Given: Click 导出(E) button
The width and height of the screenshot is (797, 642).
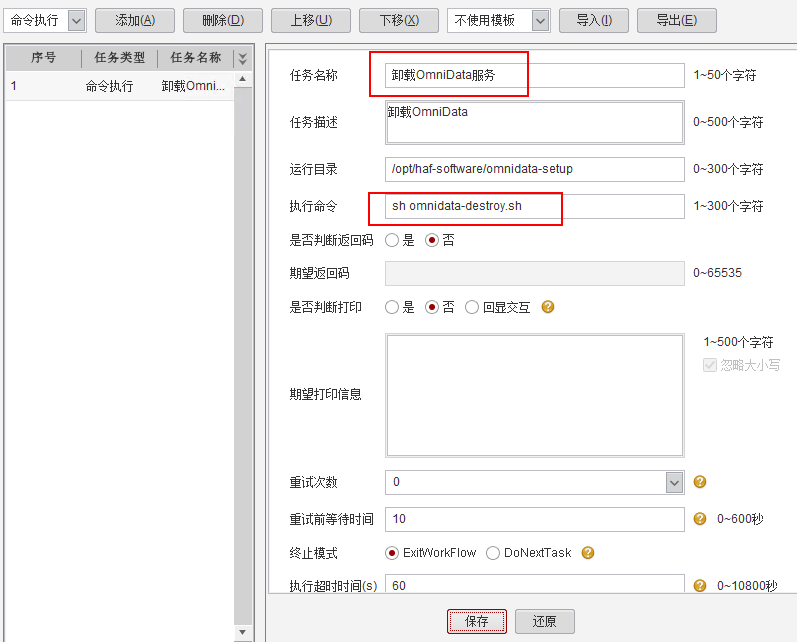Looking at the screenshot, I should pos(677,20).
